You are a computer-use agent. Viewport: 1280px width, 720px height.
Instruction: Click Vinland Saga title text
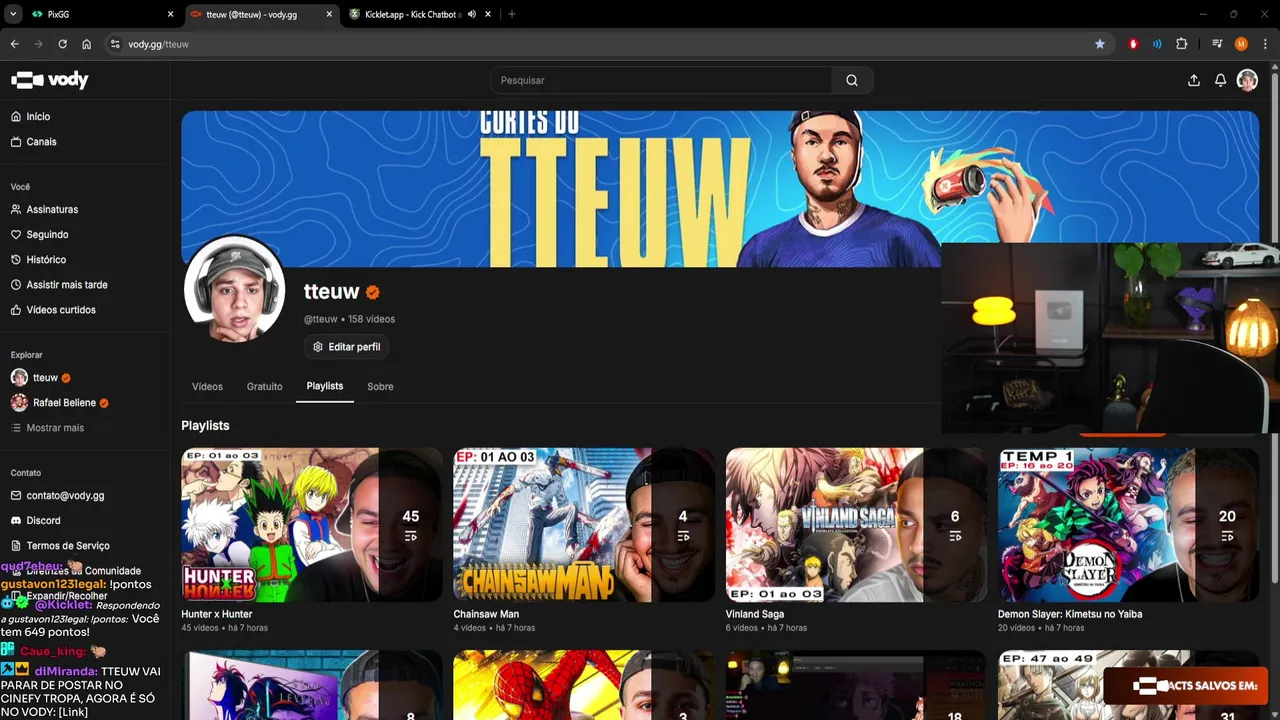coord(755,614)
